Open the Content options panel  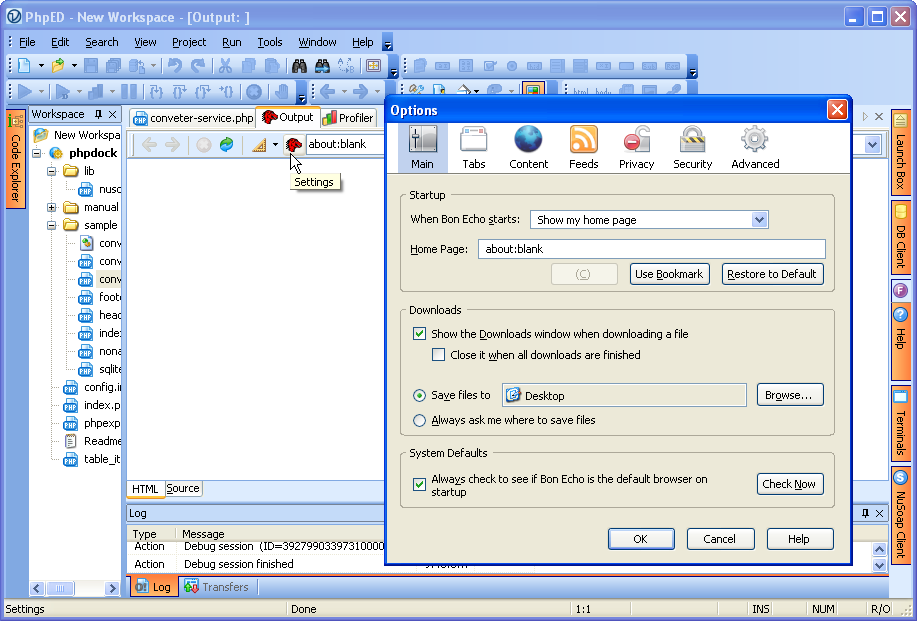tap(529, 148)
